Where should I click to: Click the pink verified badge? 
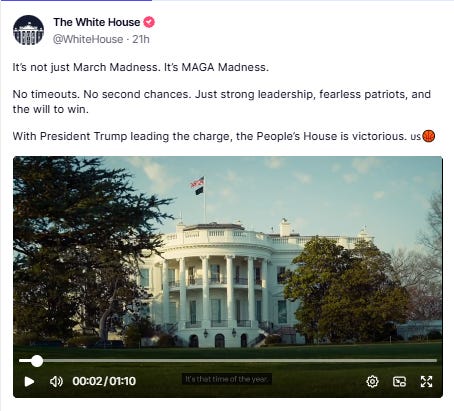tap(149, 22)
